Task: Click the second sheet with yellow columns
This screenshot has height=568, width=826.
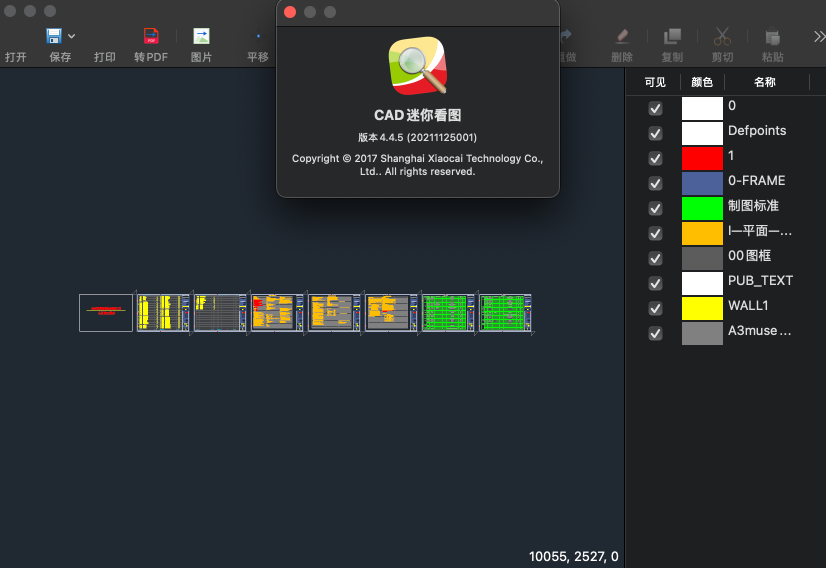Action: pos(163,313)
